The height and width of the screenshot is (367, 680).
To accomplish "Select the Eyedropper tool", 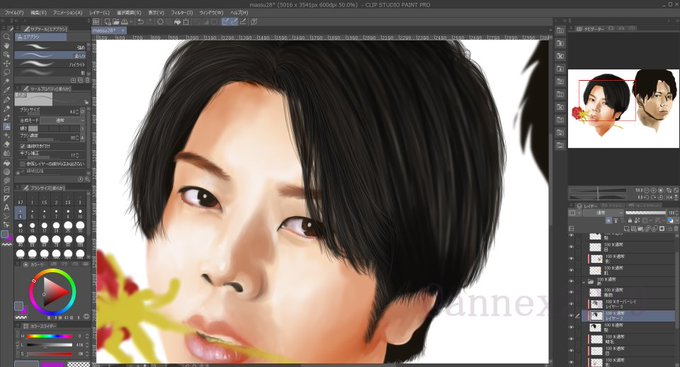I will tap(7, 91).
